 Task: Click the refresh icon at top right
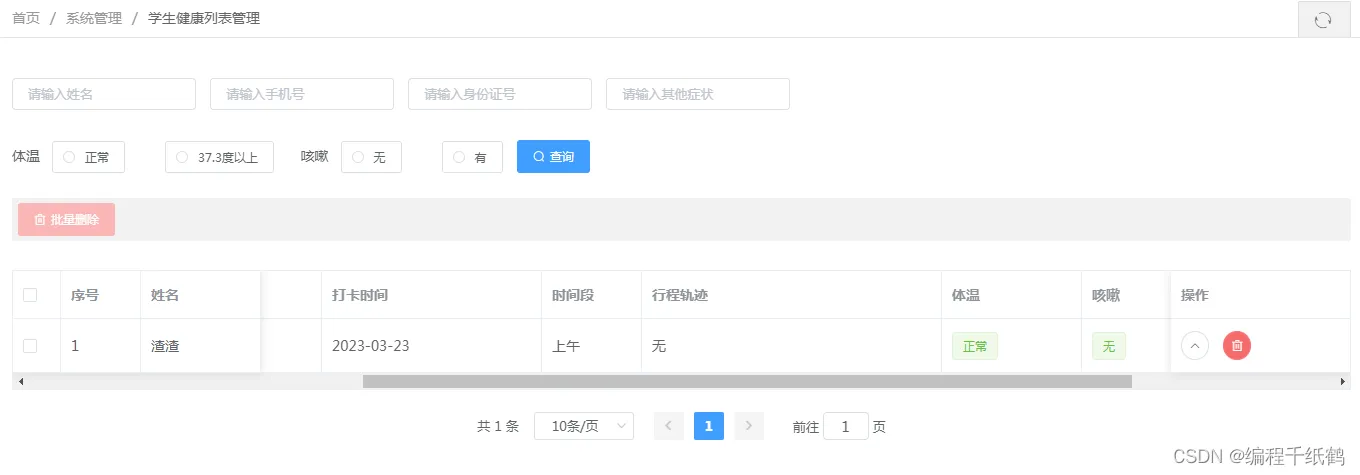(1323, 20)
